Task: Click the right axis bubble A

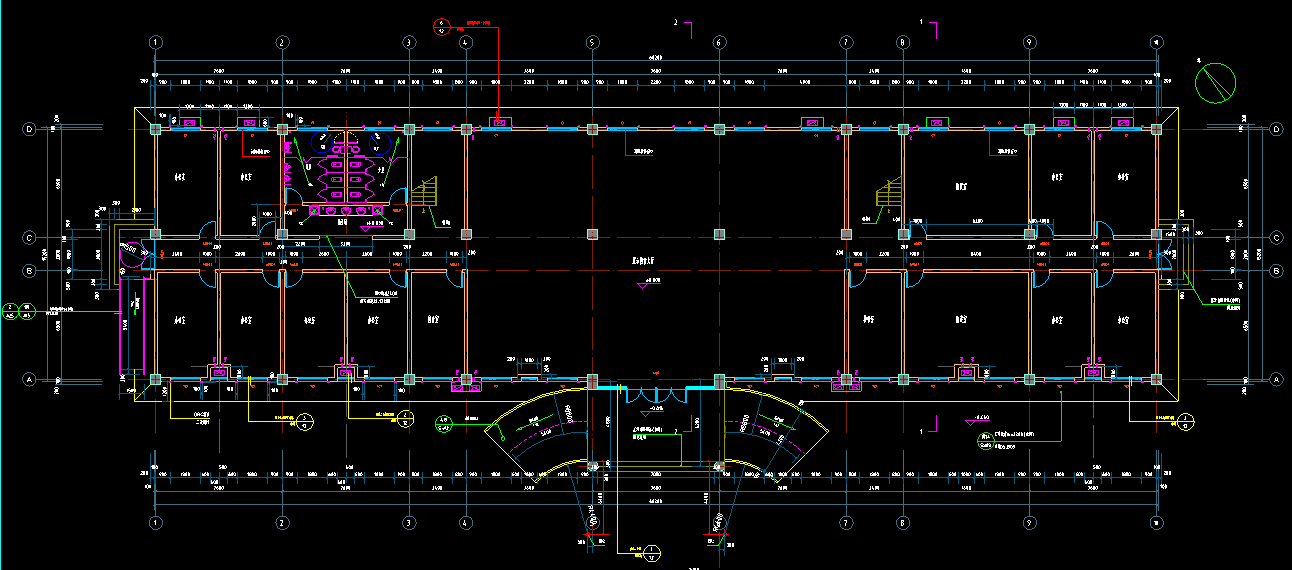Action: 1276,380
